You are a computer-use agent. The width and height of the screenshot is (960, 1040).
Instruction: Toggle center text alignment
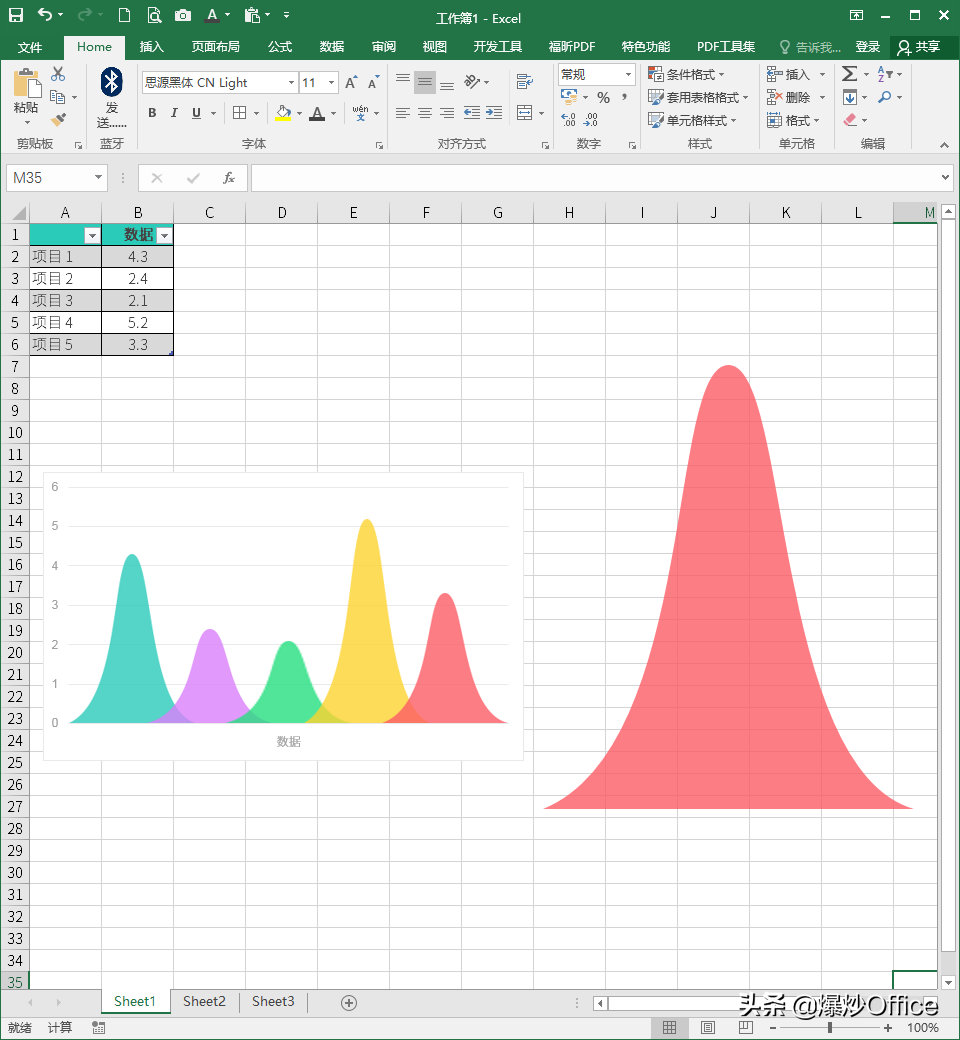425,113
